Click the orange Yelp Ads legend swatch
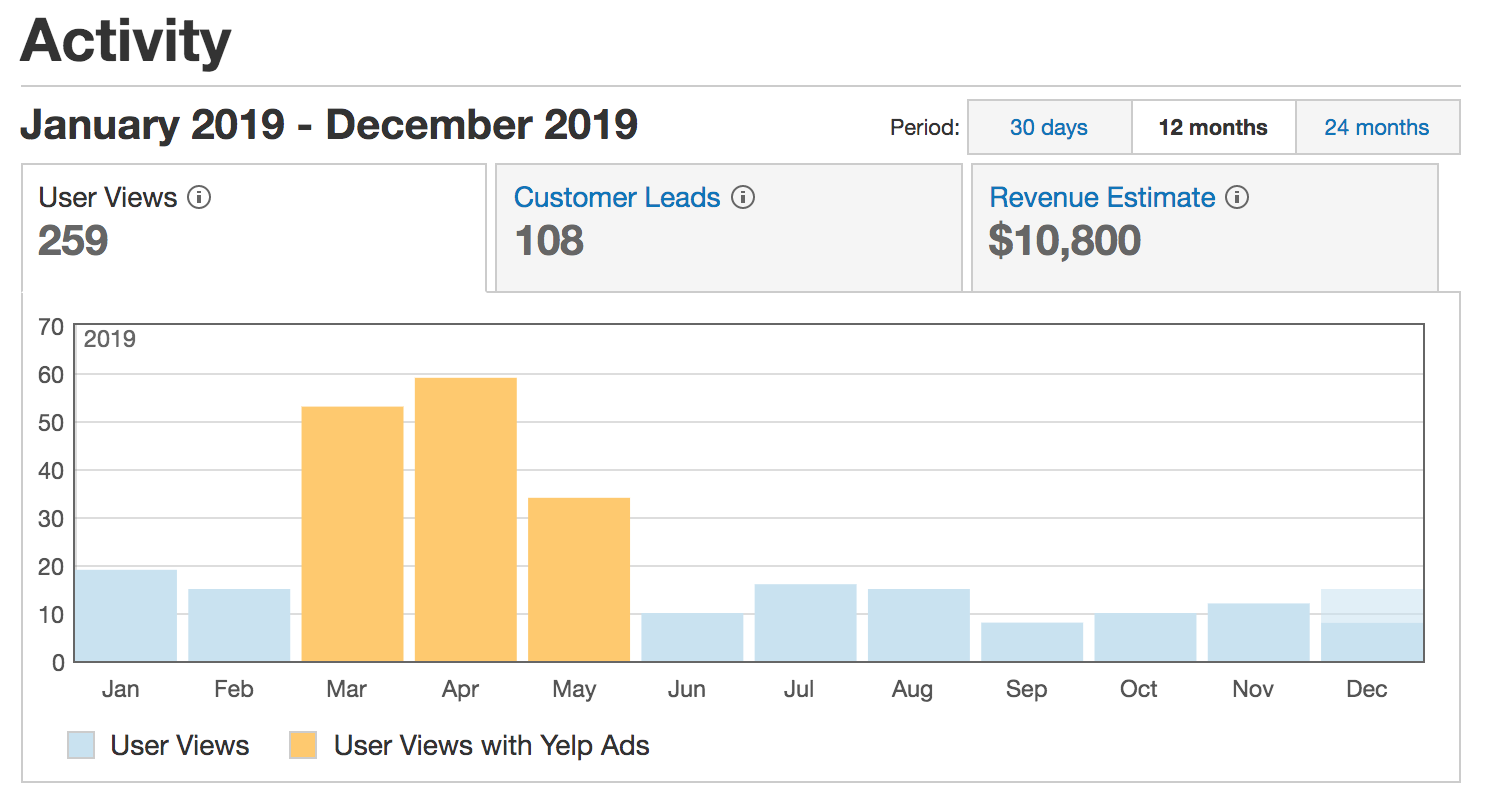The width and height of the screenshot is (1511, 805). pyautogui.click(x=303, y=745)
